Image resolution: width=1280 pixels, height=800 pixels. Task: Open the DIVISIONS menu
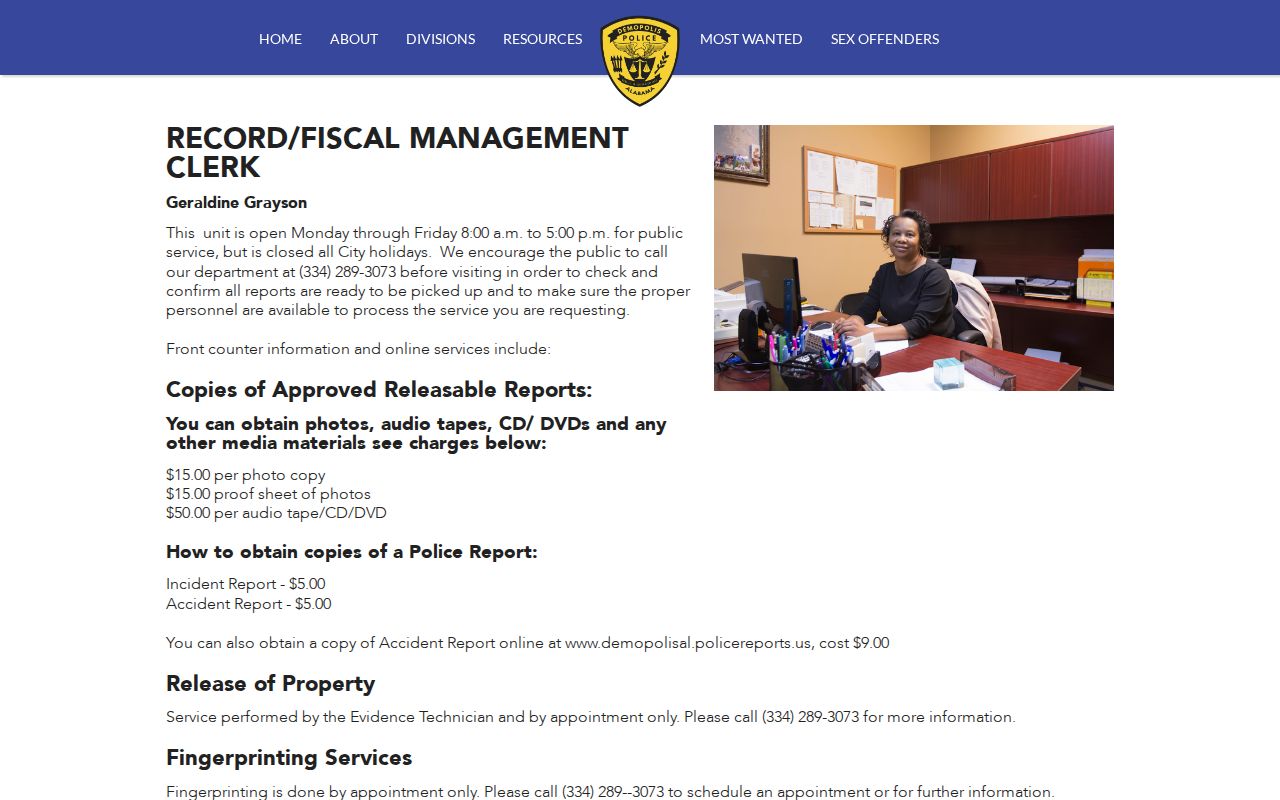[x=440, y=39]
